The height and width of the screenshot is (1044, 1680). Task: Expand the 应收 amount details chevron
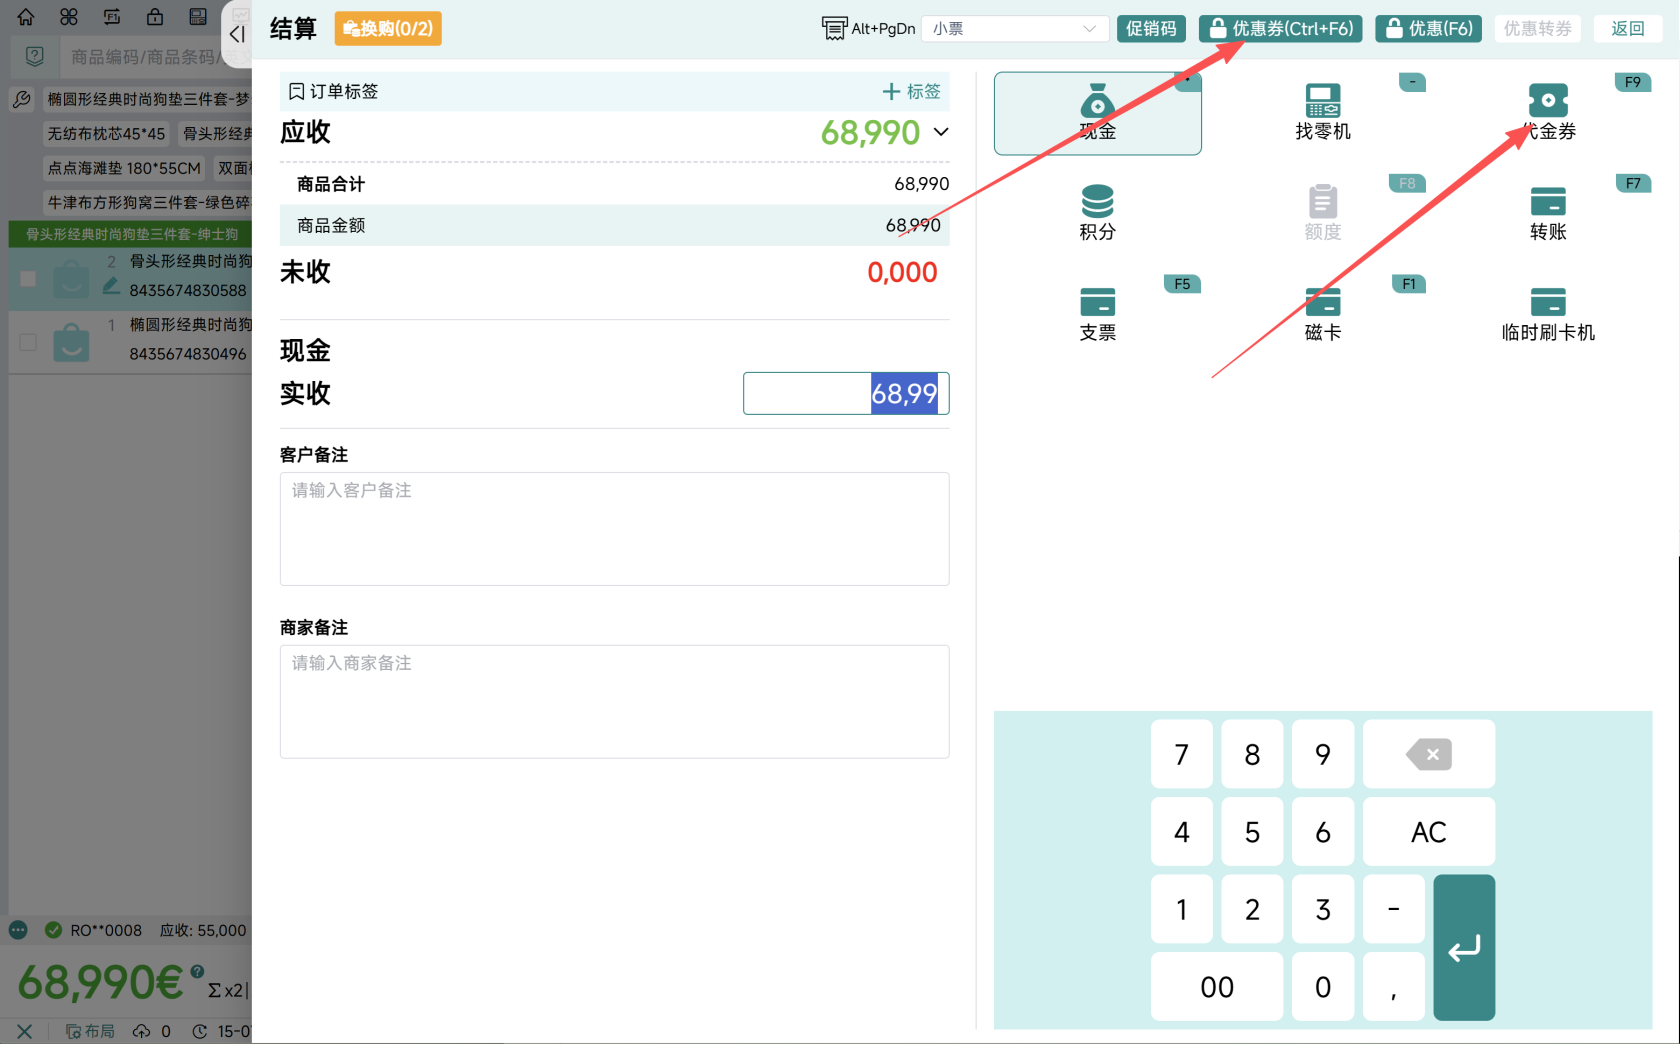coord(941,132)
